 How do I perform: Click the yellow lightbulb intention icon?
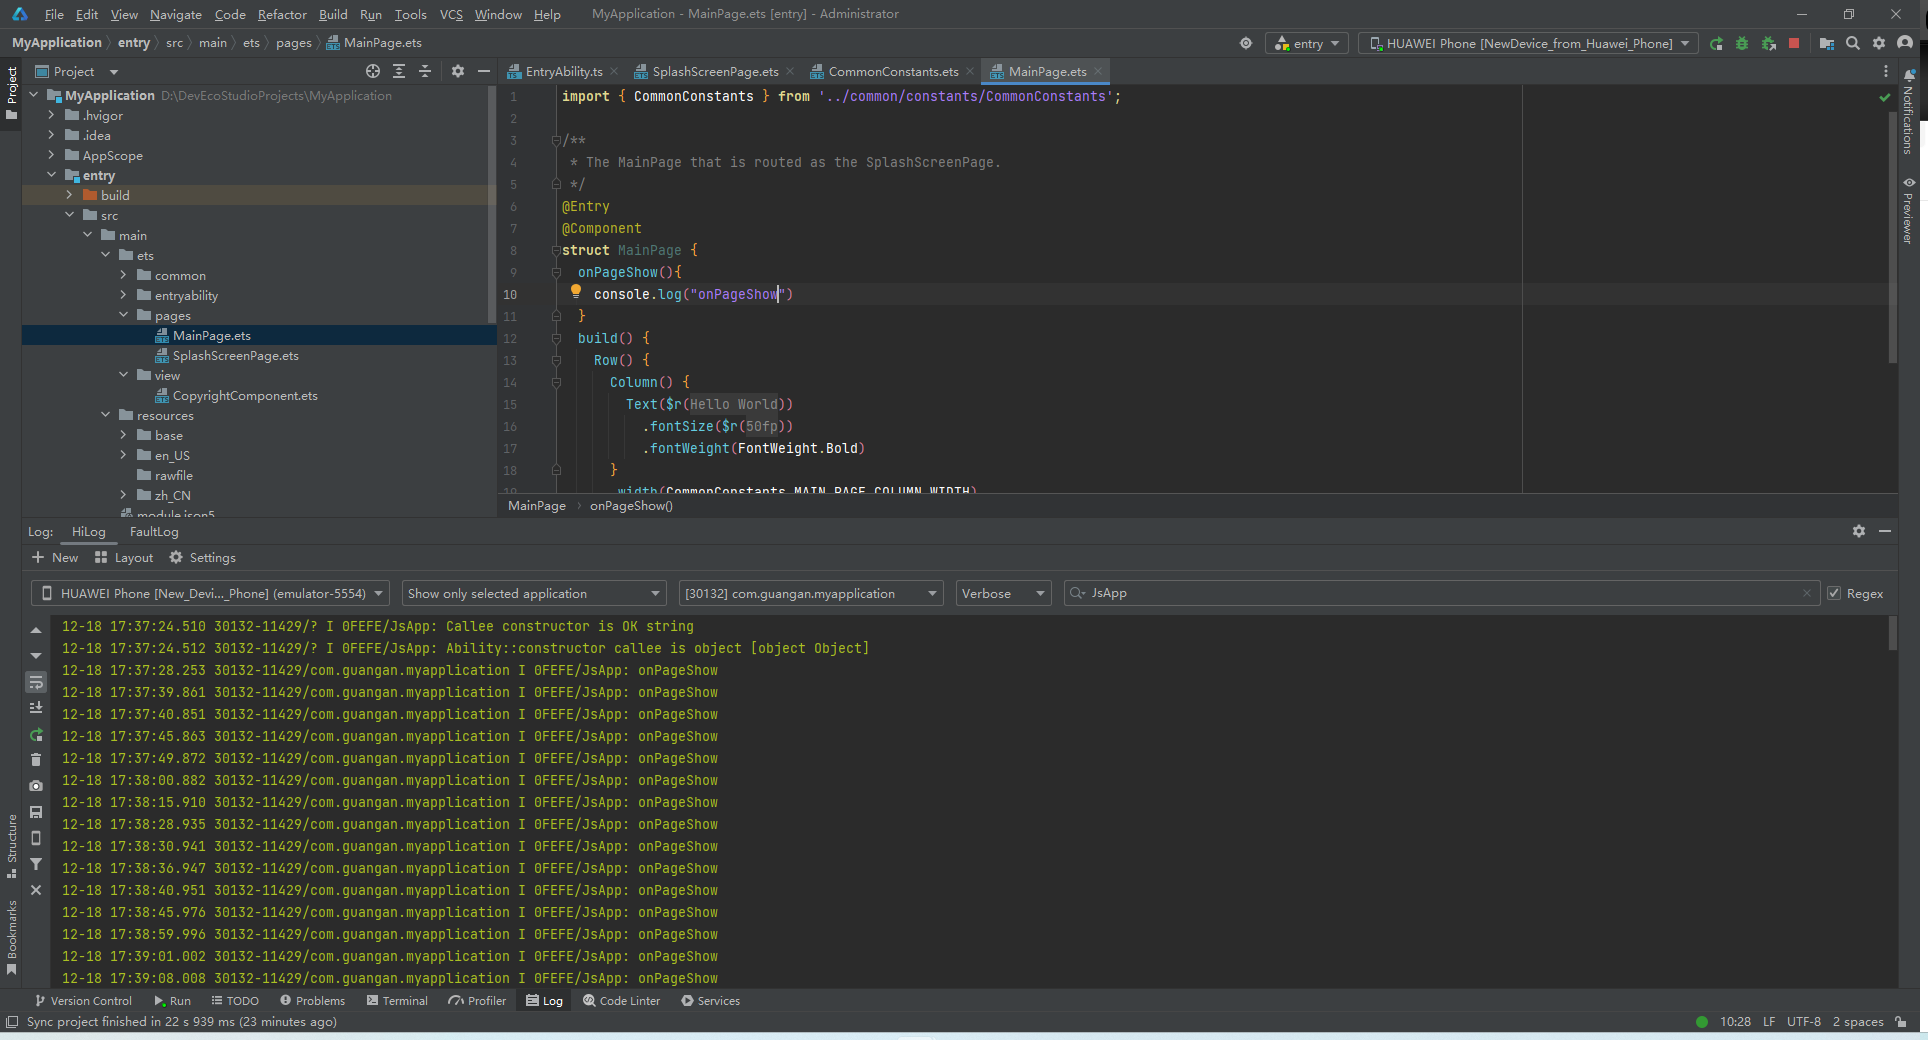pyautogui.click(x=576, y=291)
